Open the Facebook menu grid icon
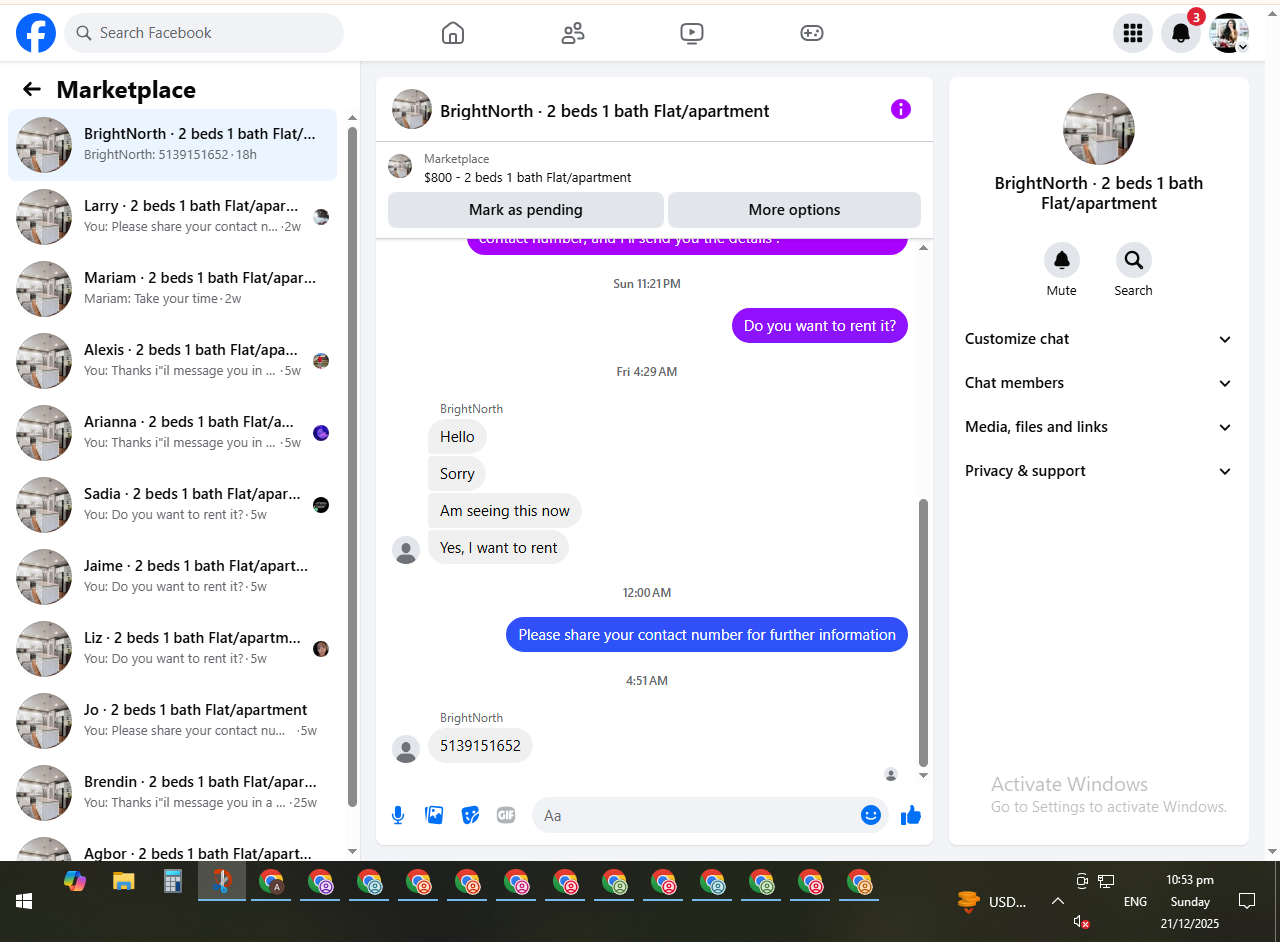The image size is (1280, 942). tap(1133, 33)
